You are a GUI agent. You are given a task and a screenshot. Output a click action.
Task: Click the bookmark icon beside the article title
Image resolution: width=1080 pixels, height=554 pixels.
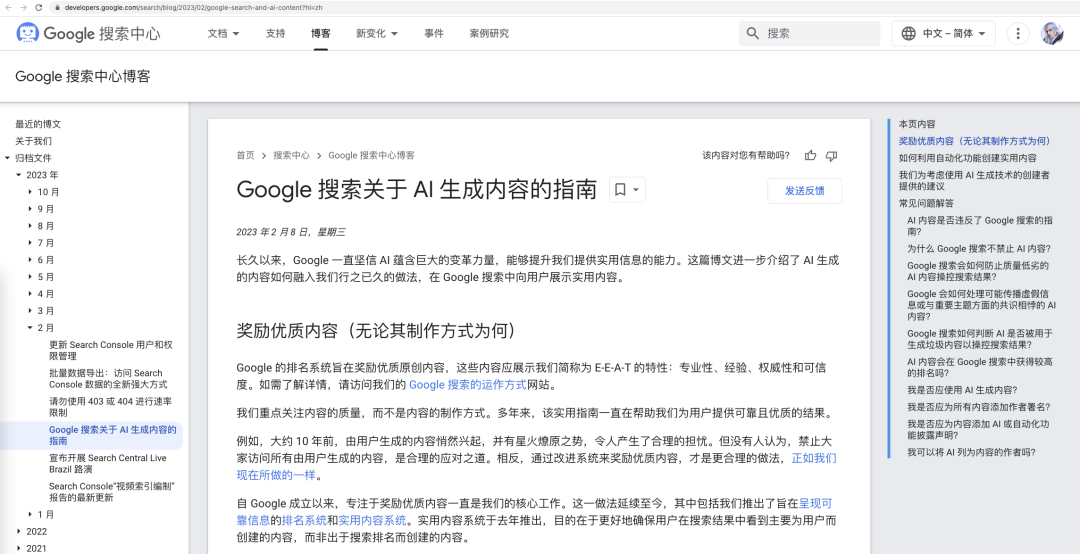(x=620, y=190)
